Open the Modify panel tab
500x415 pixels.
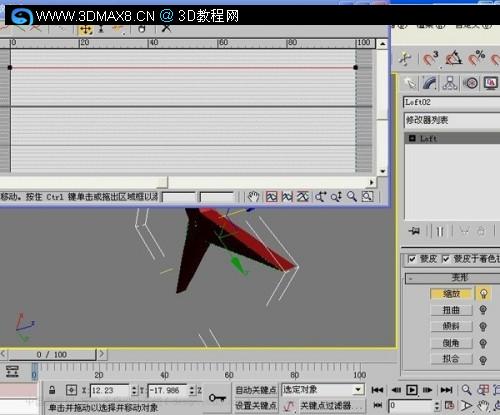click(430, 83)
